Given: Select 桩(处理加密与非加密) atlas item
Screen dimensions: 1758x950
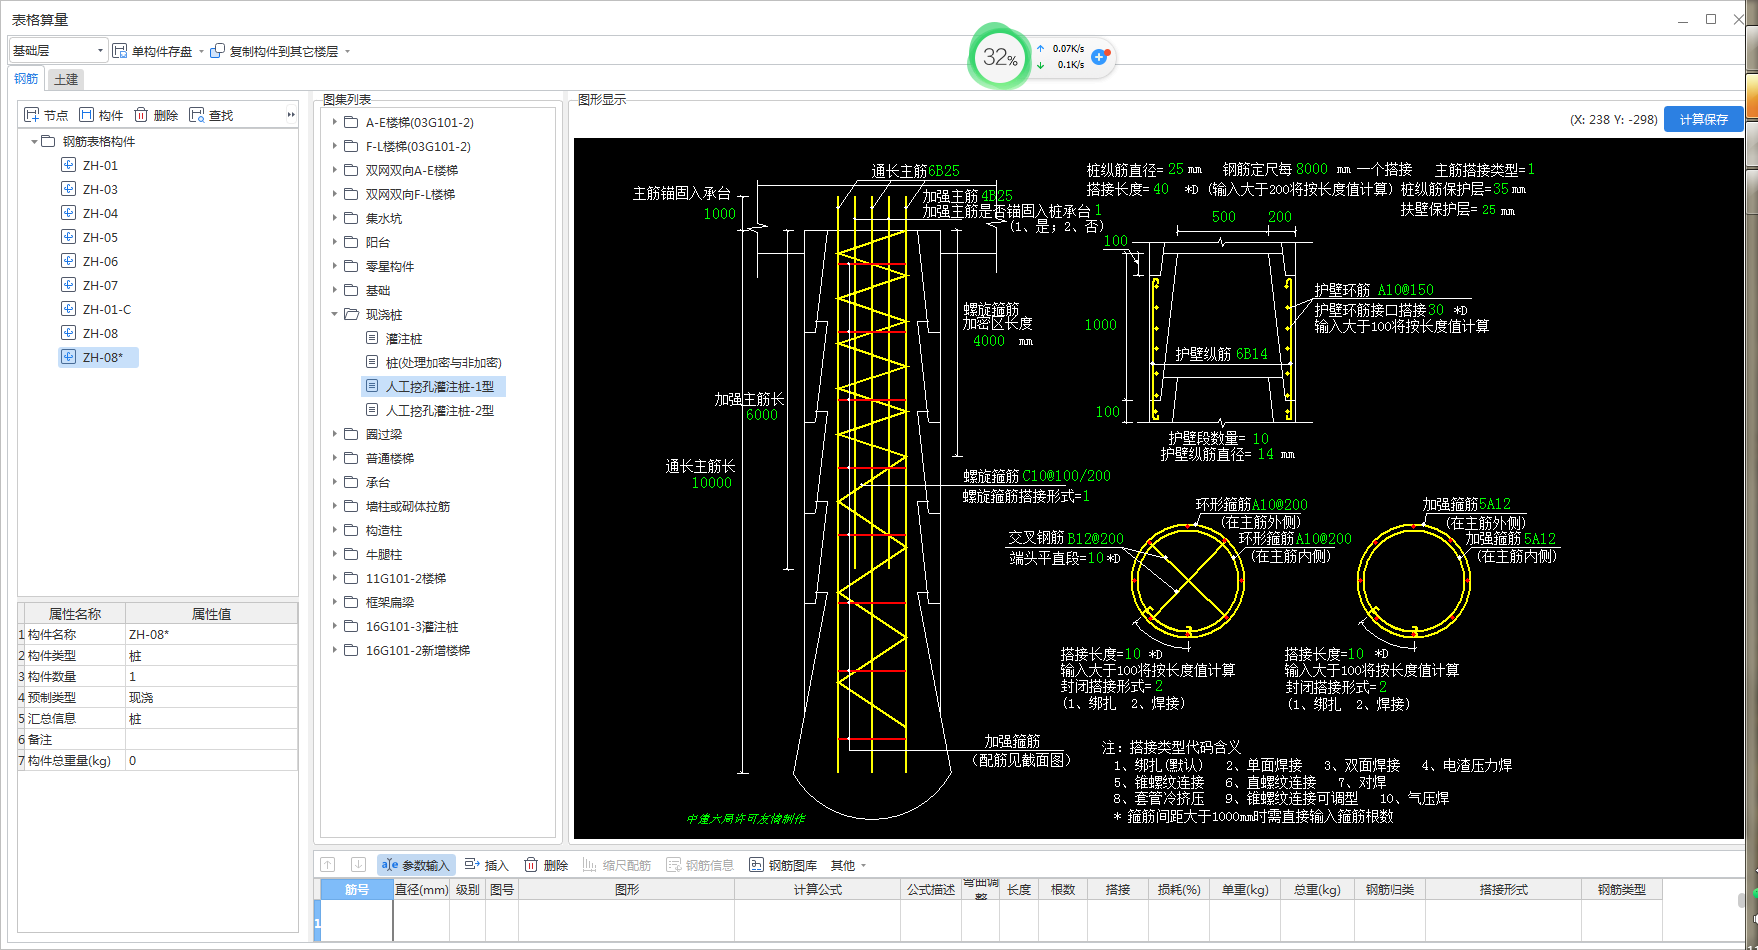Looking at the screenshot, I should click(x=443, y=363).
